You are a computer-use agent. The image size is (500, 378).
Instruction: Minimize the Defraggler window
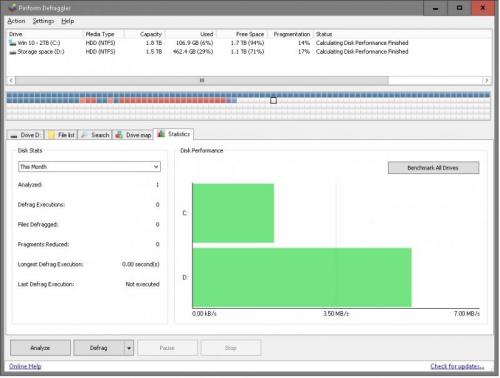pos(435,8)
